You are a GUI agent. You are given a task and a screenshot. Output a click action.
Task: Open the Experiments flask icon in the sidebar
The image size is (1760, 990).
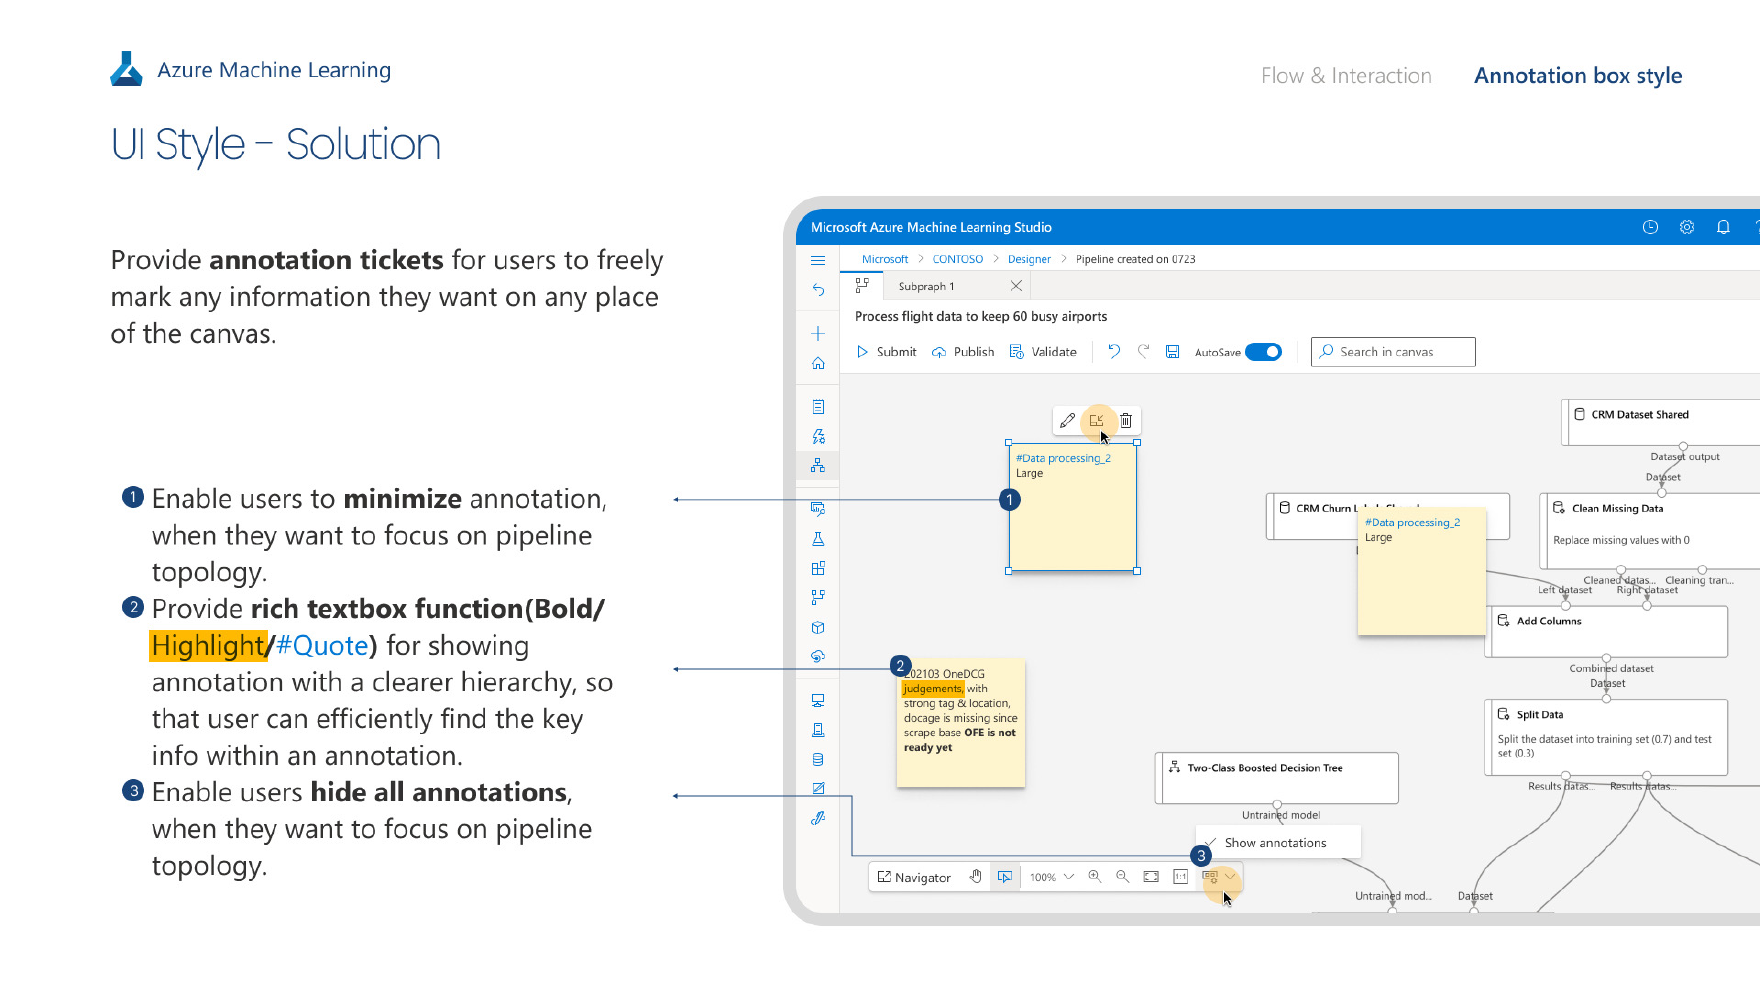pos(818,539)
